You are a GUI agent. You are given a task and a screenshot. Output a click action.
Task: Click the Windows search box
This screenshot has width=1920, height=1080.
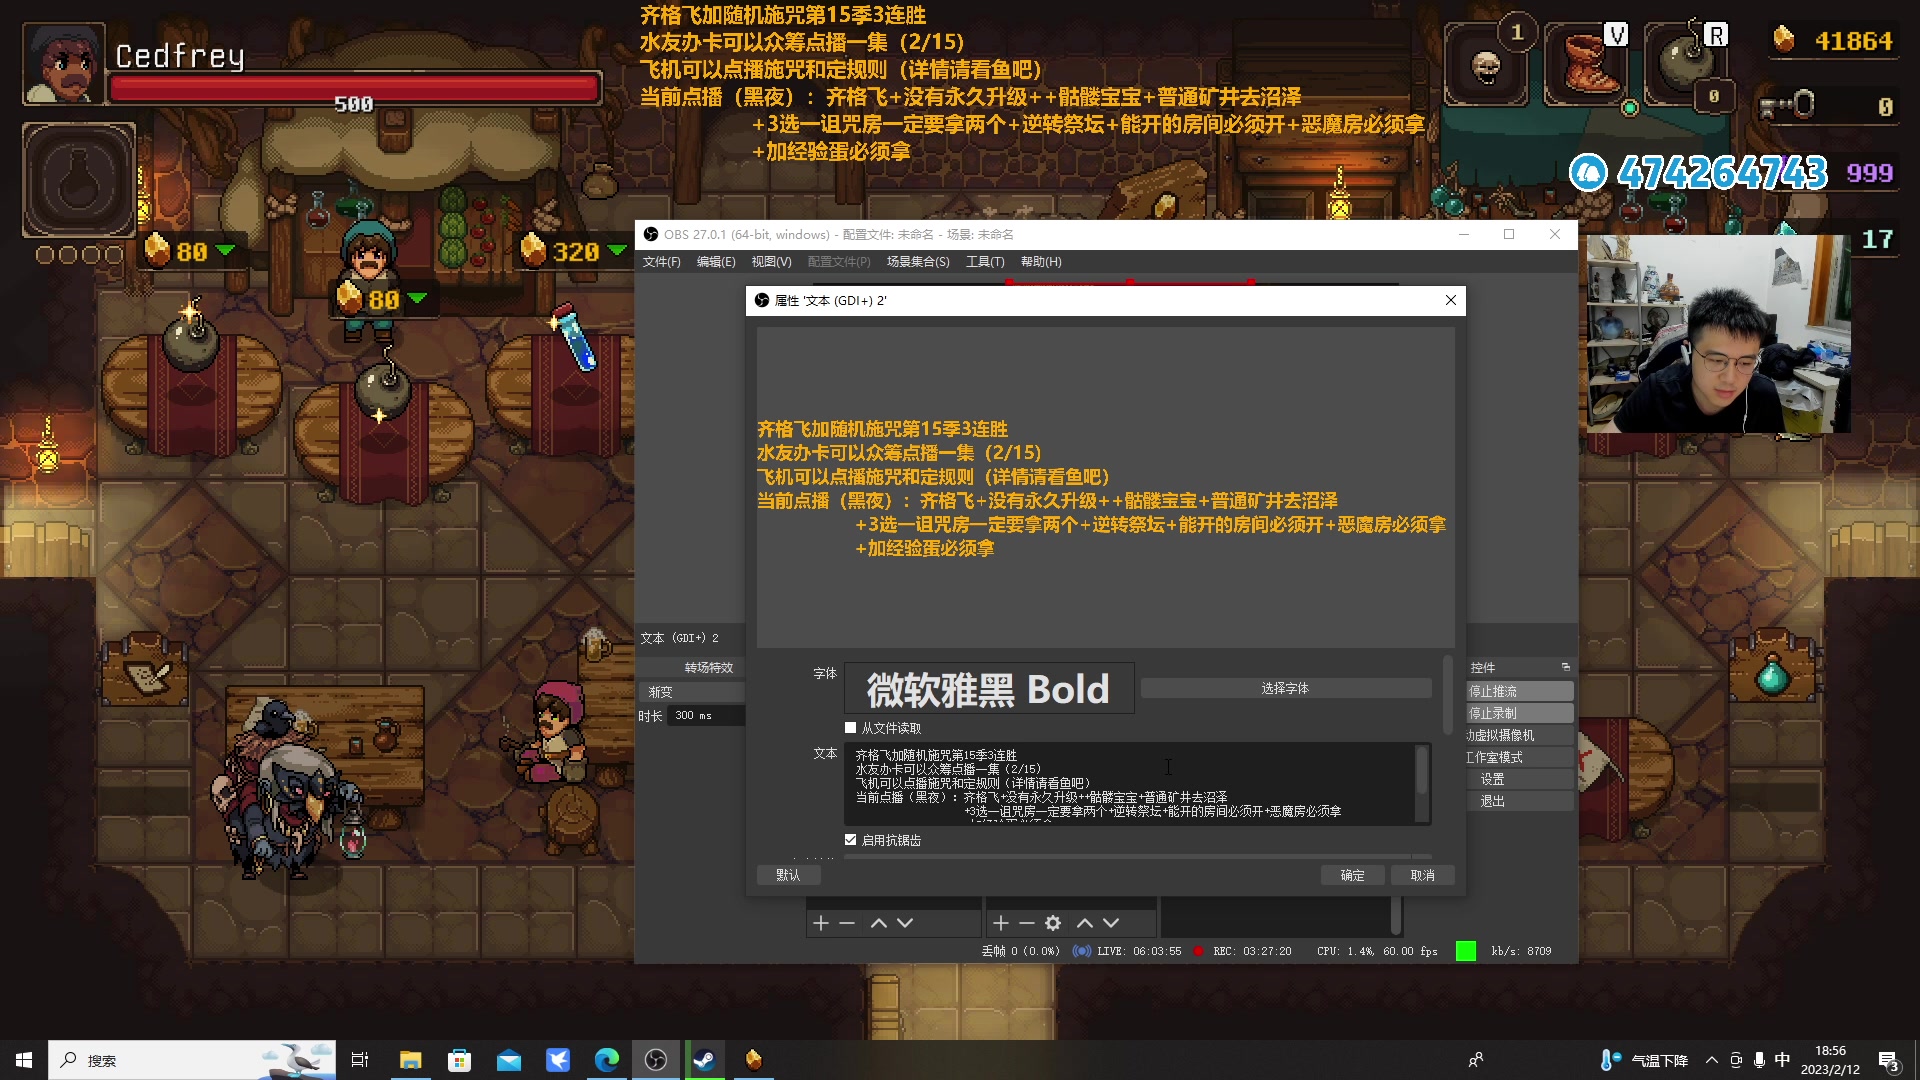click(x=192, y=1060)
